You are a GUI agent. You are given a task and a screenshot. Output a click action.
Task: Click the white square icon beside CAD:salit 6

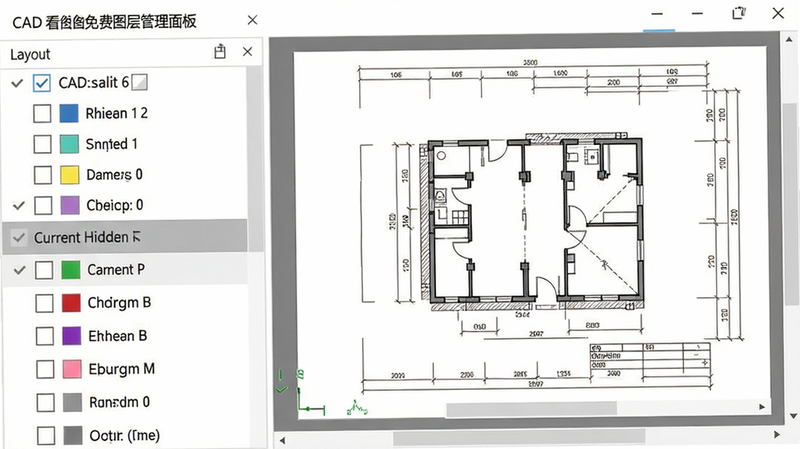point(139,82)
